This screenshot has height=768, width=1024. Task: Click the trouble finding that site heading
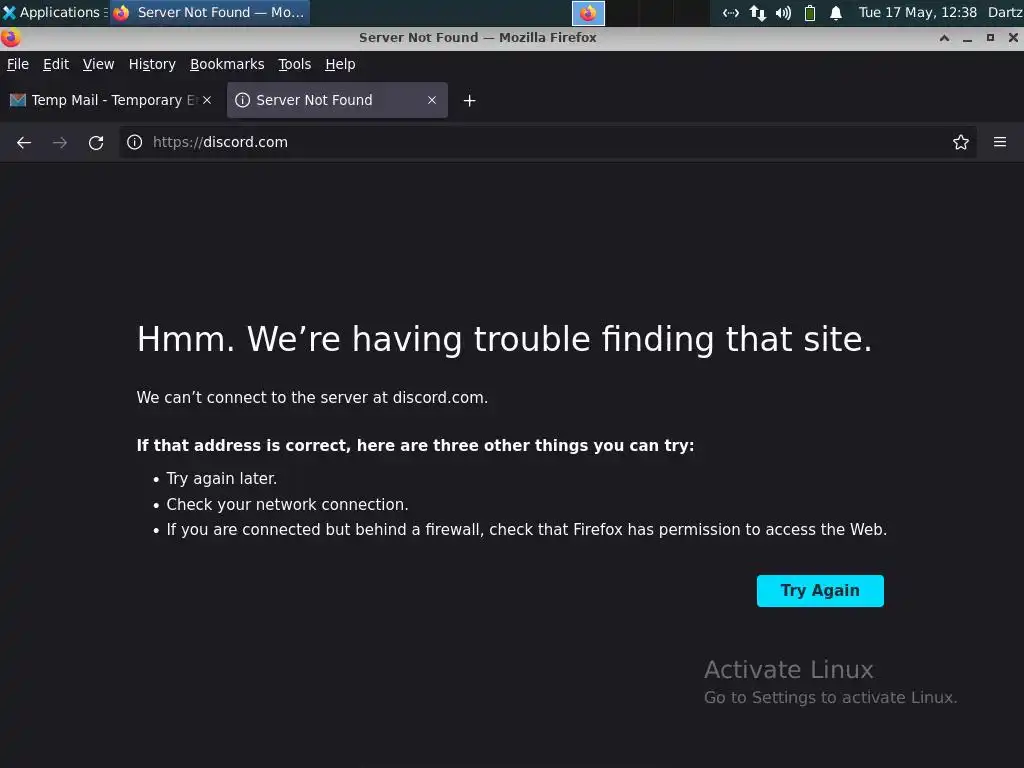click(x=504, y=340)
